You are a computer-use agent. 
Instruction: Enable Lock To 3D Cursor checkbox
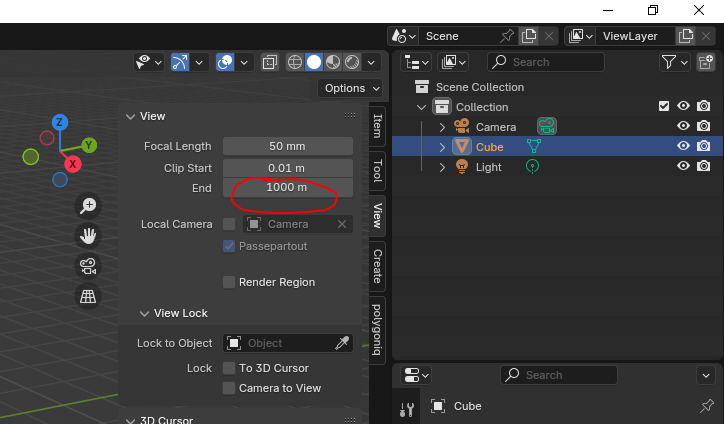[x=229, y=368]
